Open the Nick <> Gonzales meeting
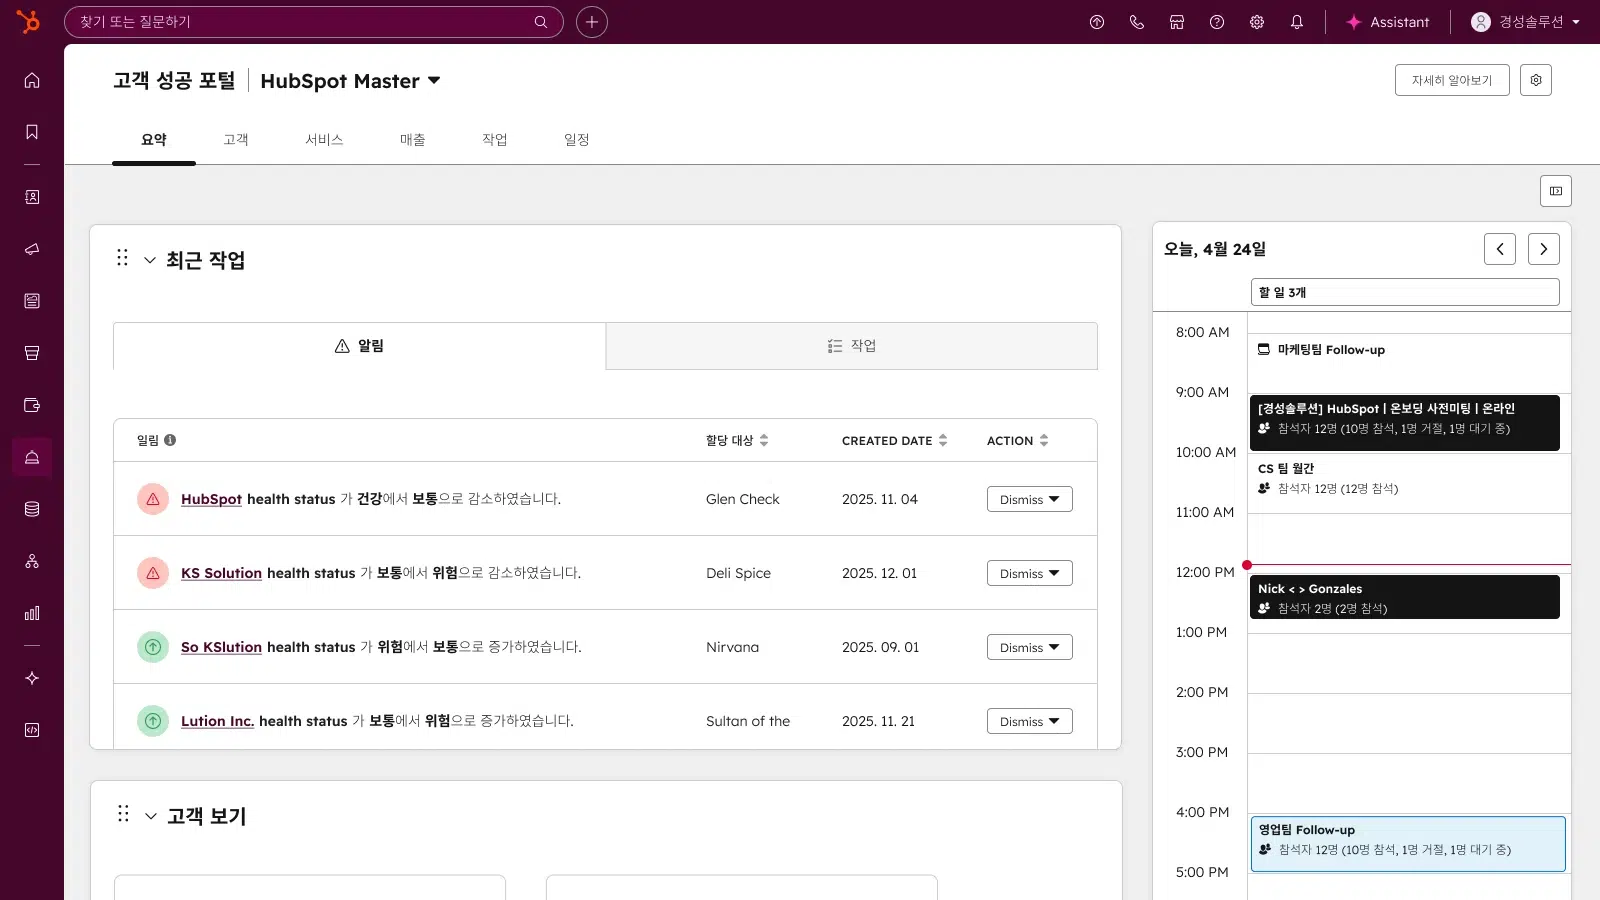The width and height of the screenshot is (1600, 900). tap(1405, 597)
